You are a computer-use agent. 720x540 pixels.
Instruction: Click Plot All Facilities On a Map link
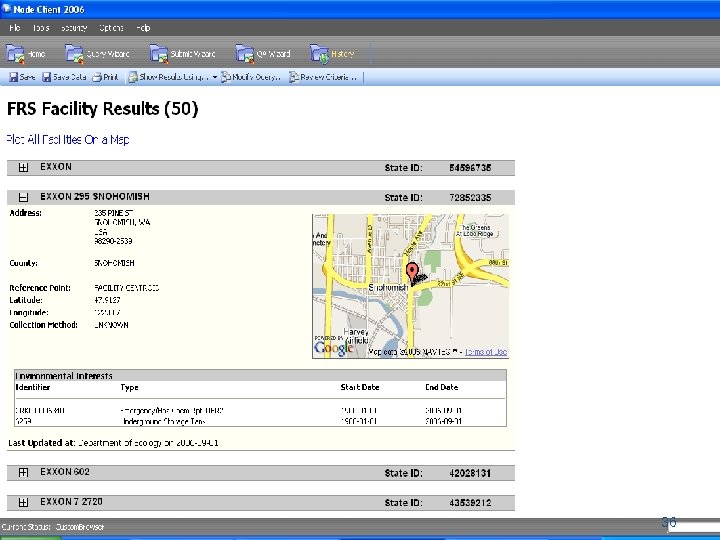coord(68,140)
